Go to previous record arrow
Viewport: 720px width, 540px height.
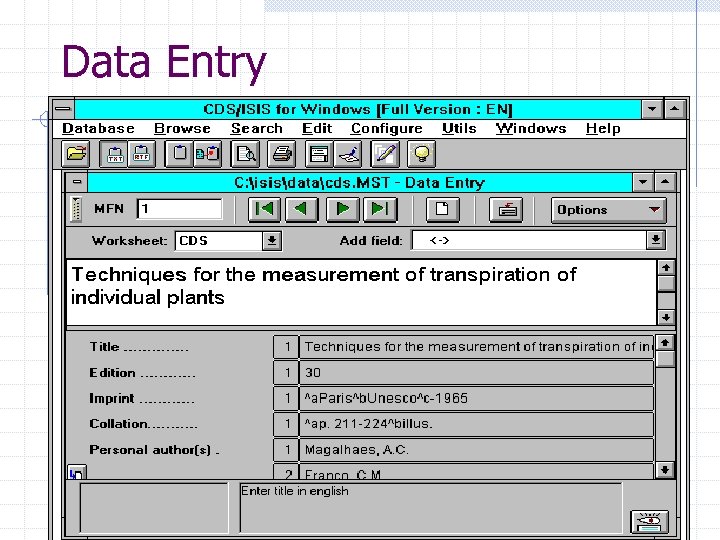pos(301,209)
